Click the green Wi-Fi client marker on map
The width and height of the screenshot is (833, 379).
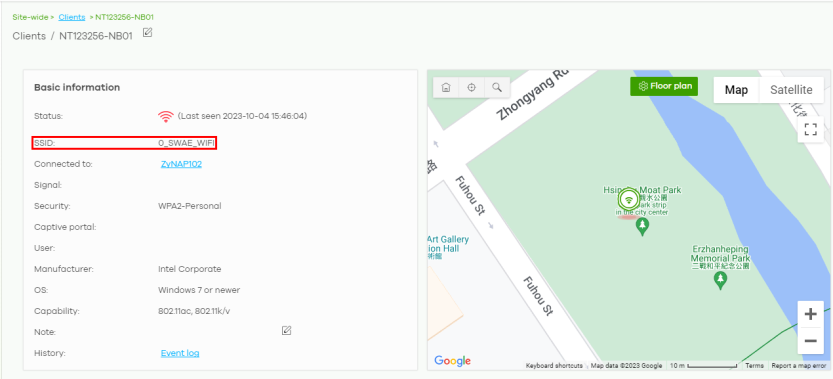pyautogui.click(x=629, y=200)
